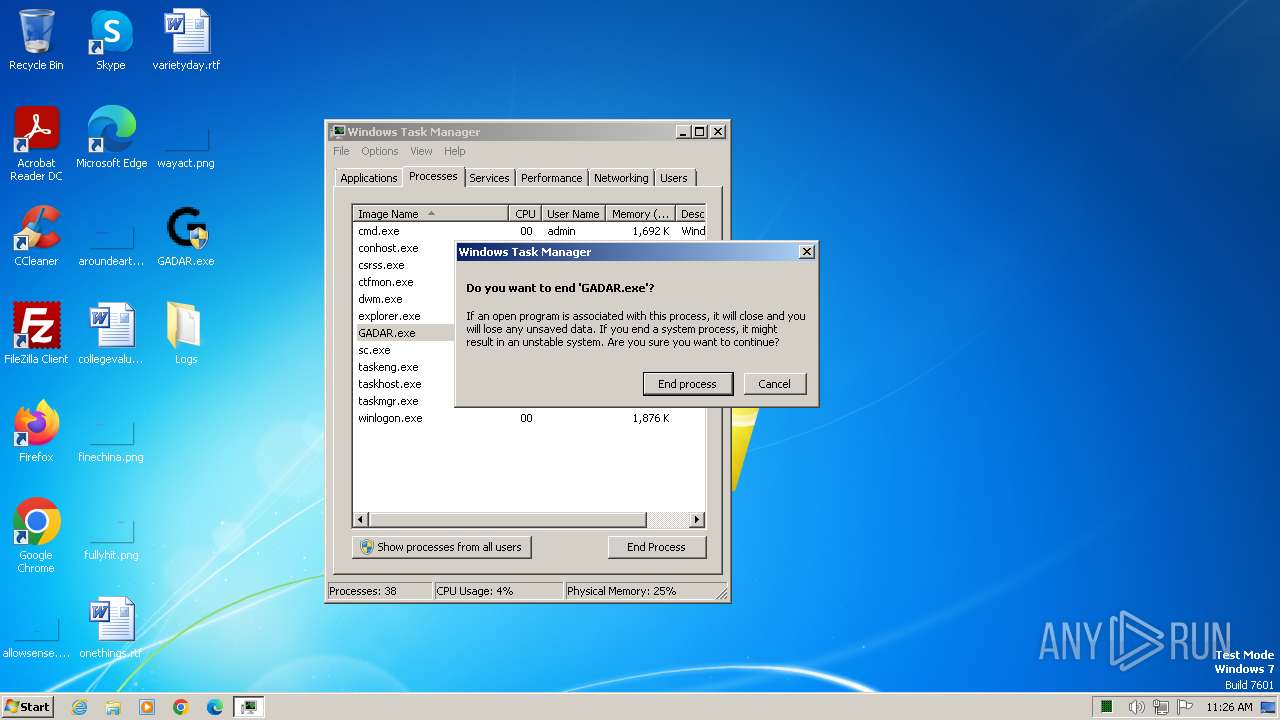
Task: Open the Skype desktop shortcut
Action: click(110, 40)
